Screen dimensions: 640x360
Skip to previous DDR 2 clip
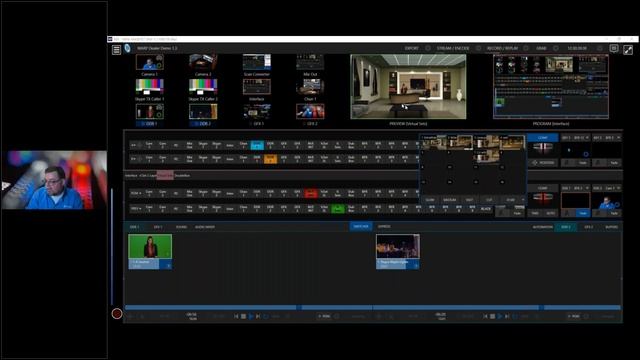coord(485,316)
